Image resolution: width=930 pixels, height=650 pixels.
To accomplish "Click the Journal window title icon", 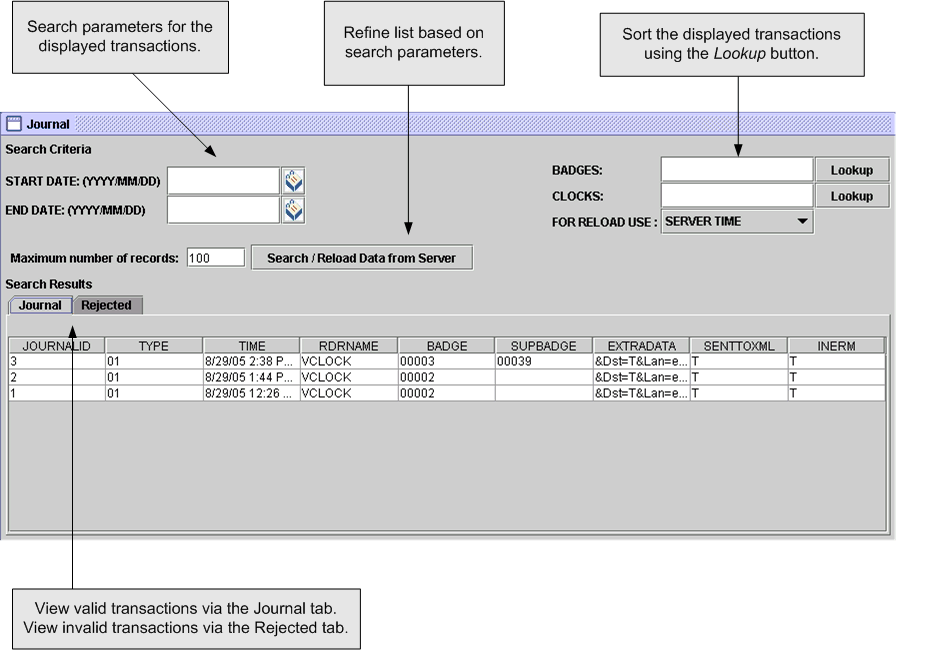I will tap(14, 124).
